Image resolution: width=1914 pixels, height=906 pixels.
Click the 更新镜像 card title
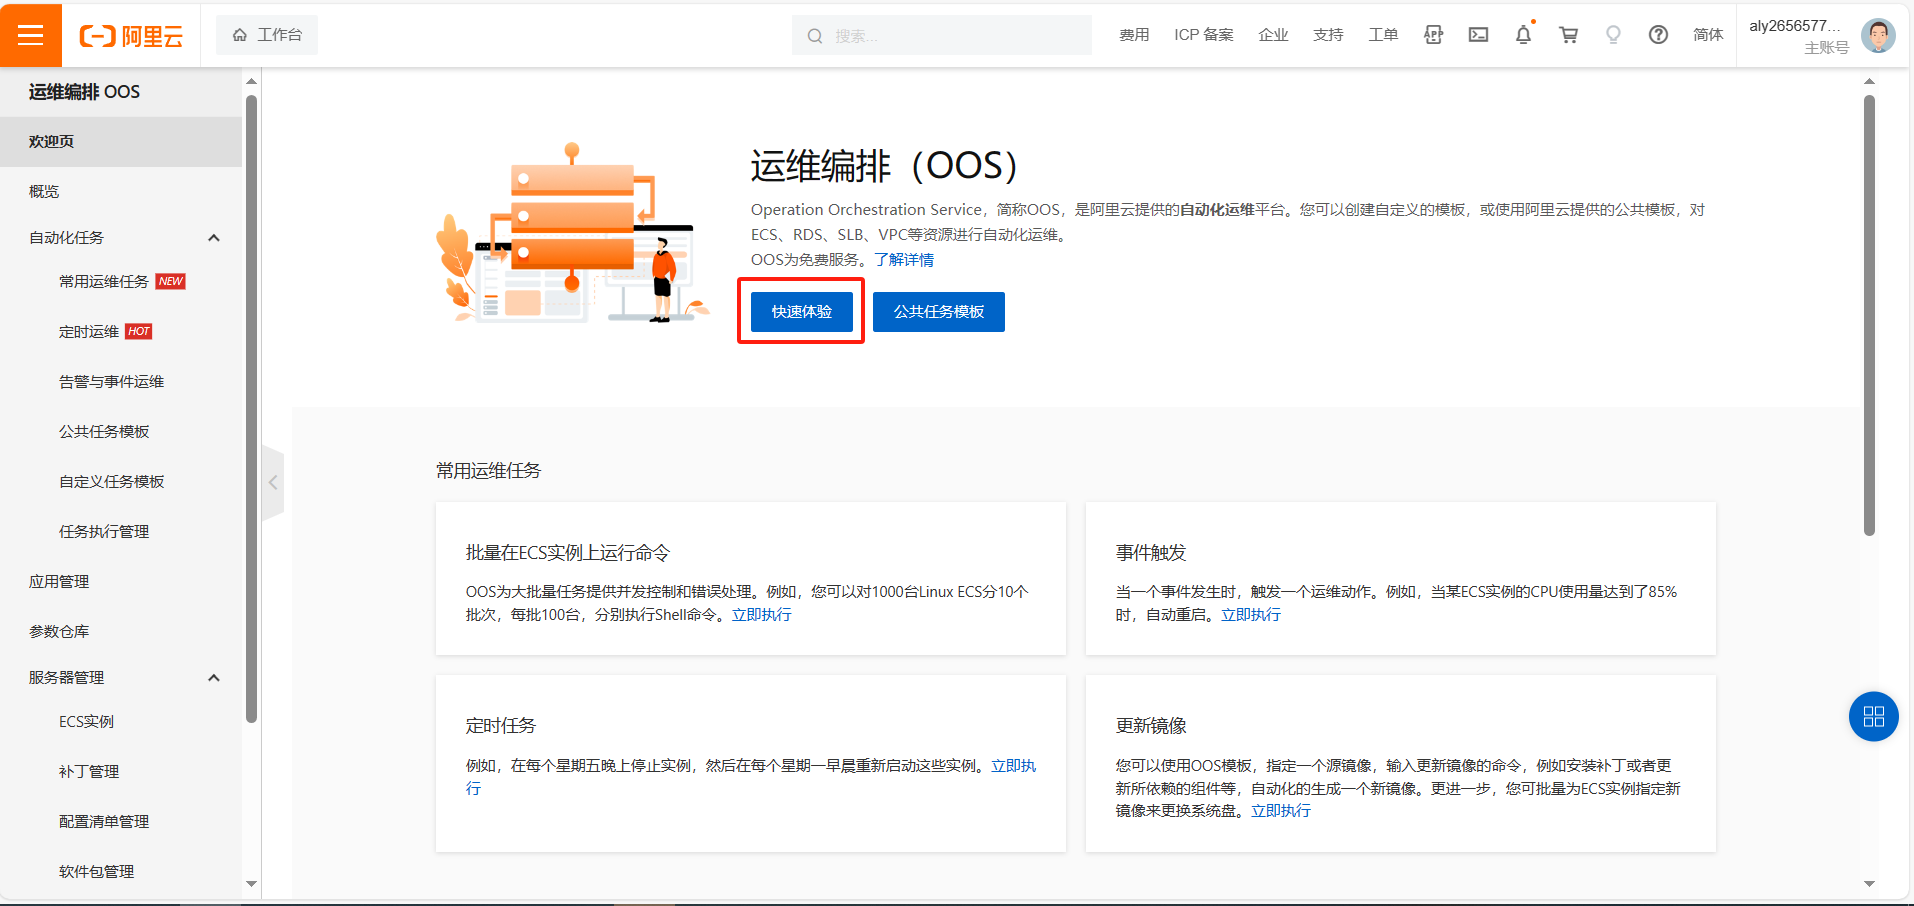(x=1151, y=726)
